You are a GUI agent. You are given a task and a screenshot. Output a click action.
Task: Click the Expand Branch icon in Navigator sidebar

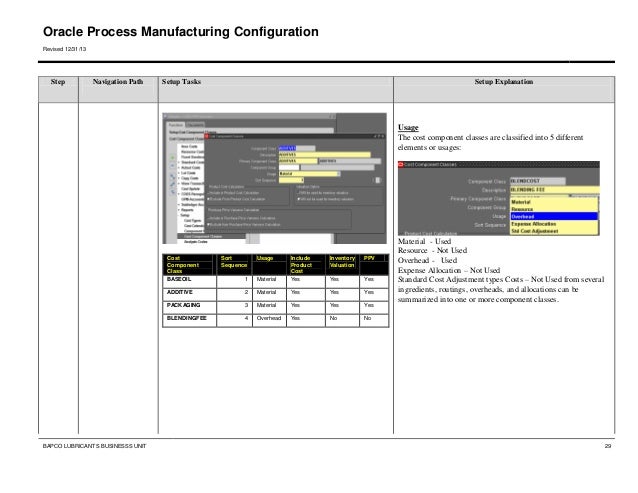(x=173, y=177)
